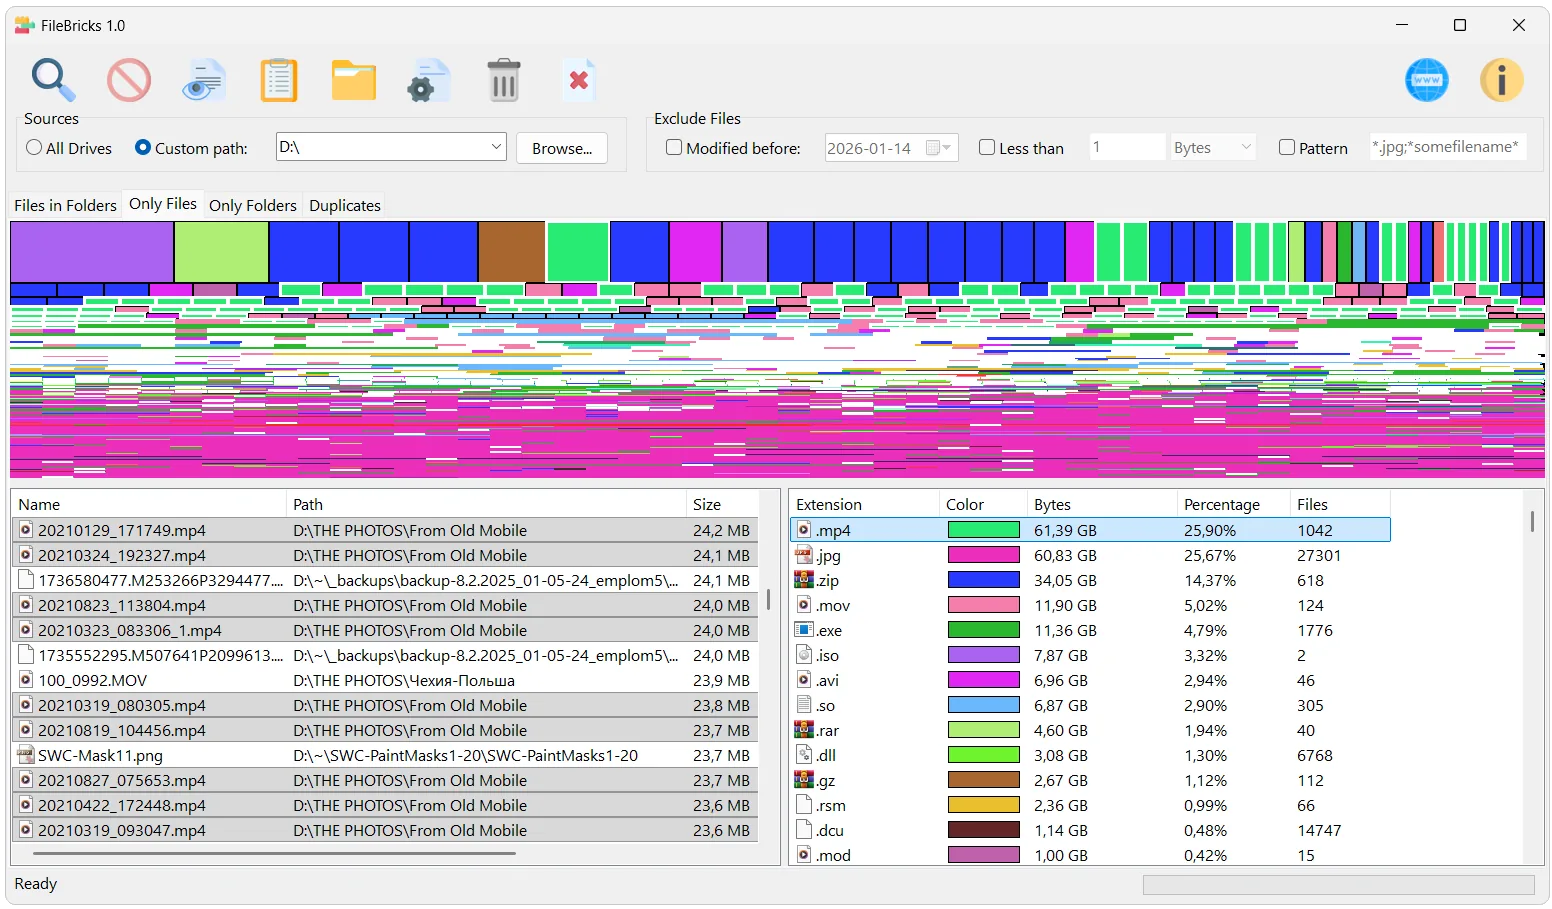Image resolution: width=1552 pixels, height=909 pixels.
Task: Click the file list horizontal scrollbar
Action: [274, 854]
